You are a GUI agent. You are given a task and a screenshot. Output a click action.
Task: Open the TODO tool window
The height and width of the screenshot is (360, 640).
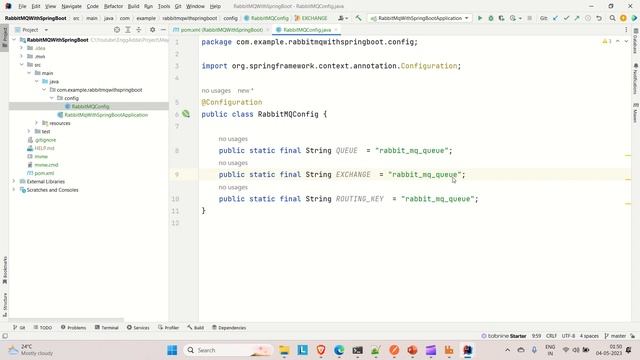tap(42, 327)
